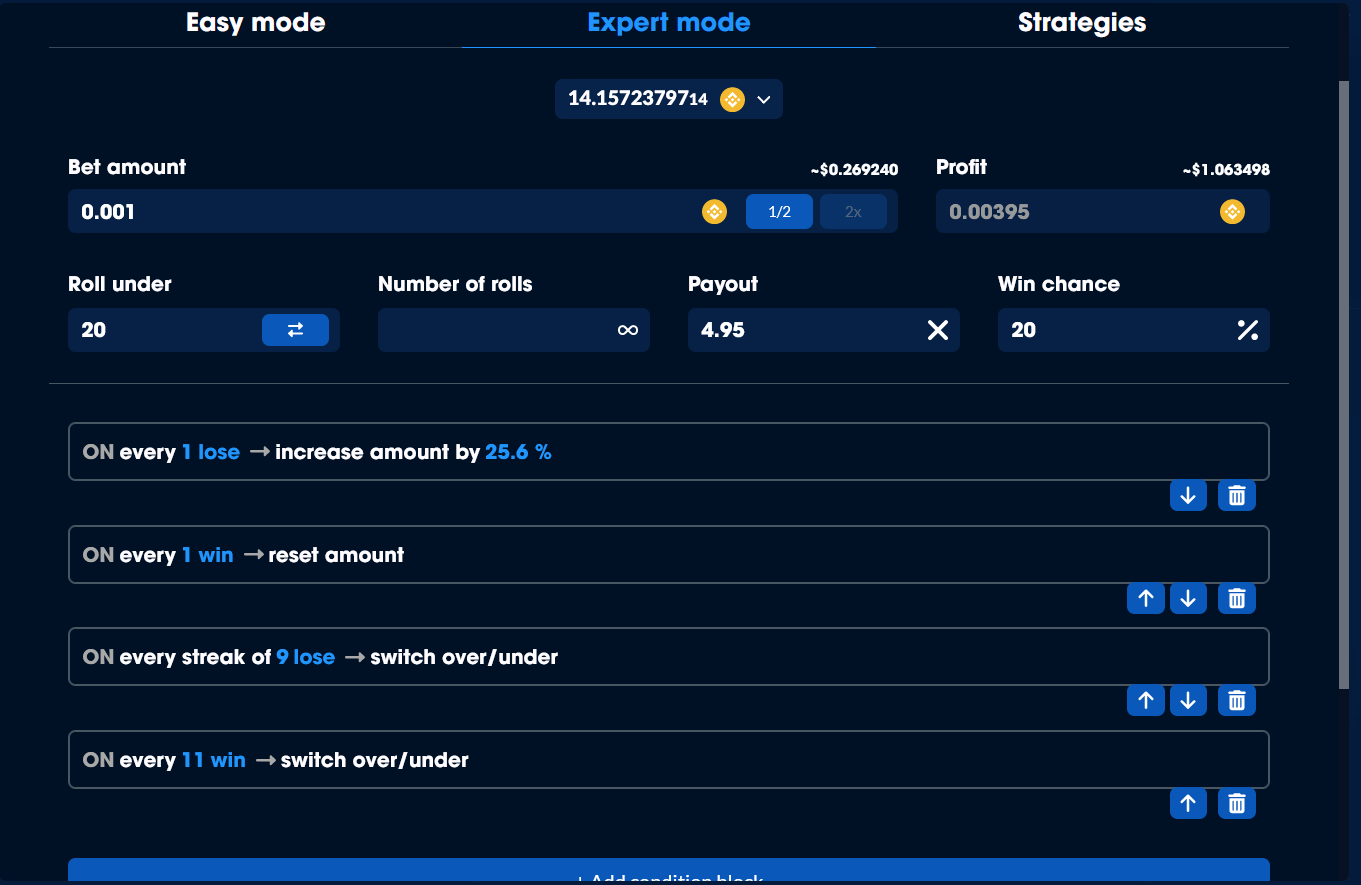Click the X multiplier icon in Payout
The image size is (1361, 885).
[x=937, y=330]
